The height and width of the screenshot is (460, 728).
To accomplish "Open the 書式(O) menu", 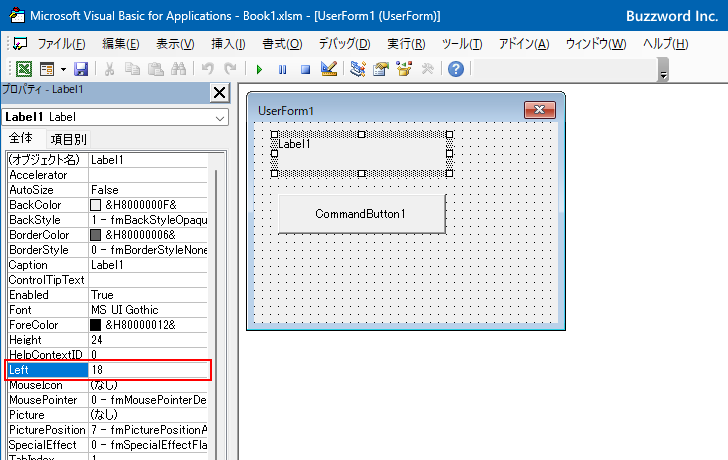I will point(282,44).
